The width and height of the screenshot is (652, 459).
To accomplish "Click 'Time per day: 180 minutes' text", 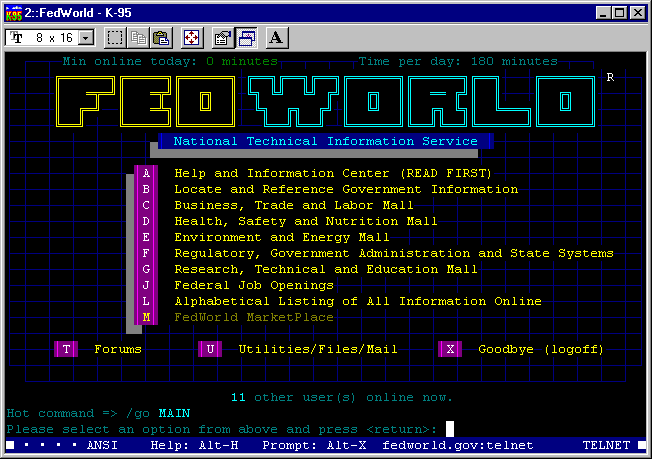I will point(458,62).
